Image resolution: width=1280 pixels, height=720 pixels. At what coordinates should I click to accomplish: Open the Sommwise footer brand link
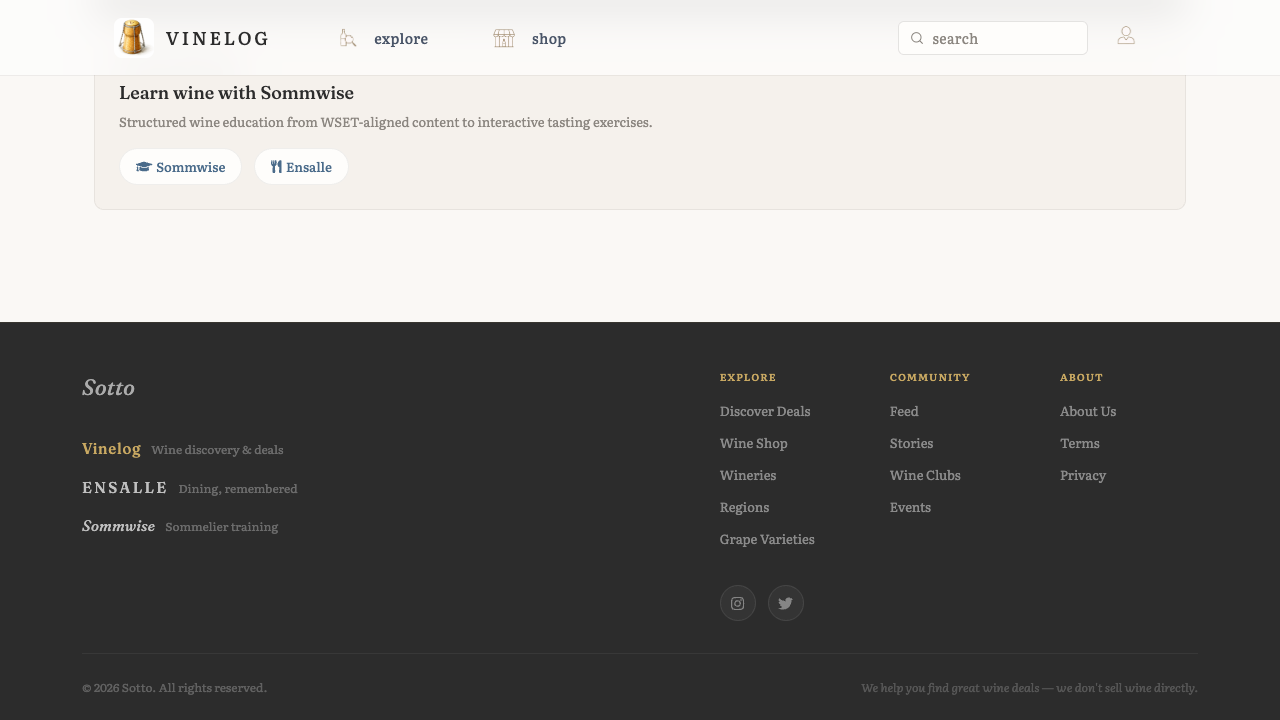pyautogui.click(x=118, y=526)
